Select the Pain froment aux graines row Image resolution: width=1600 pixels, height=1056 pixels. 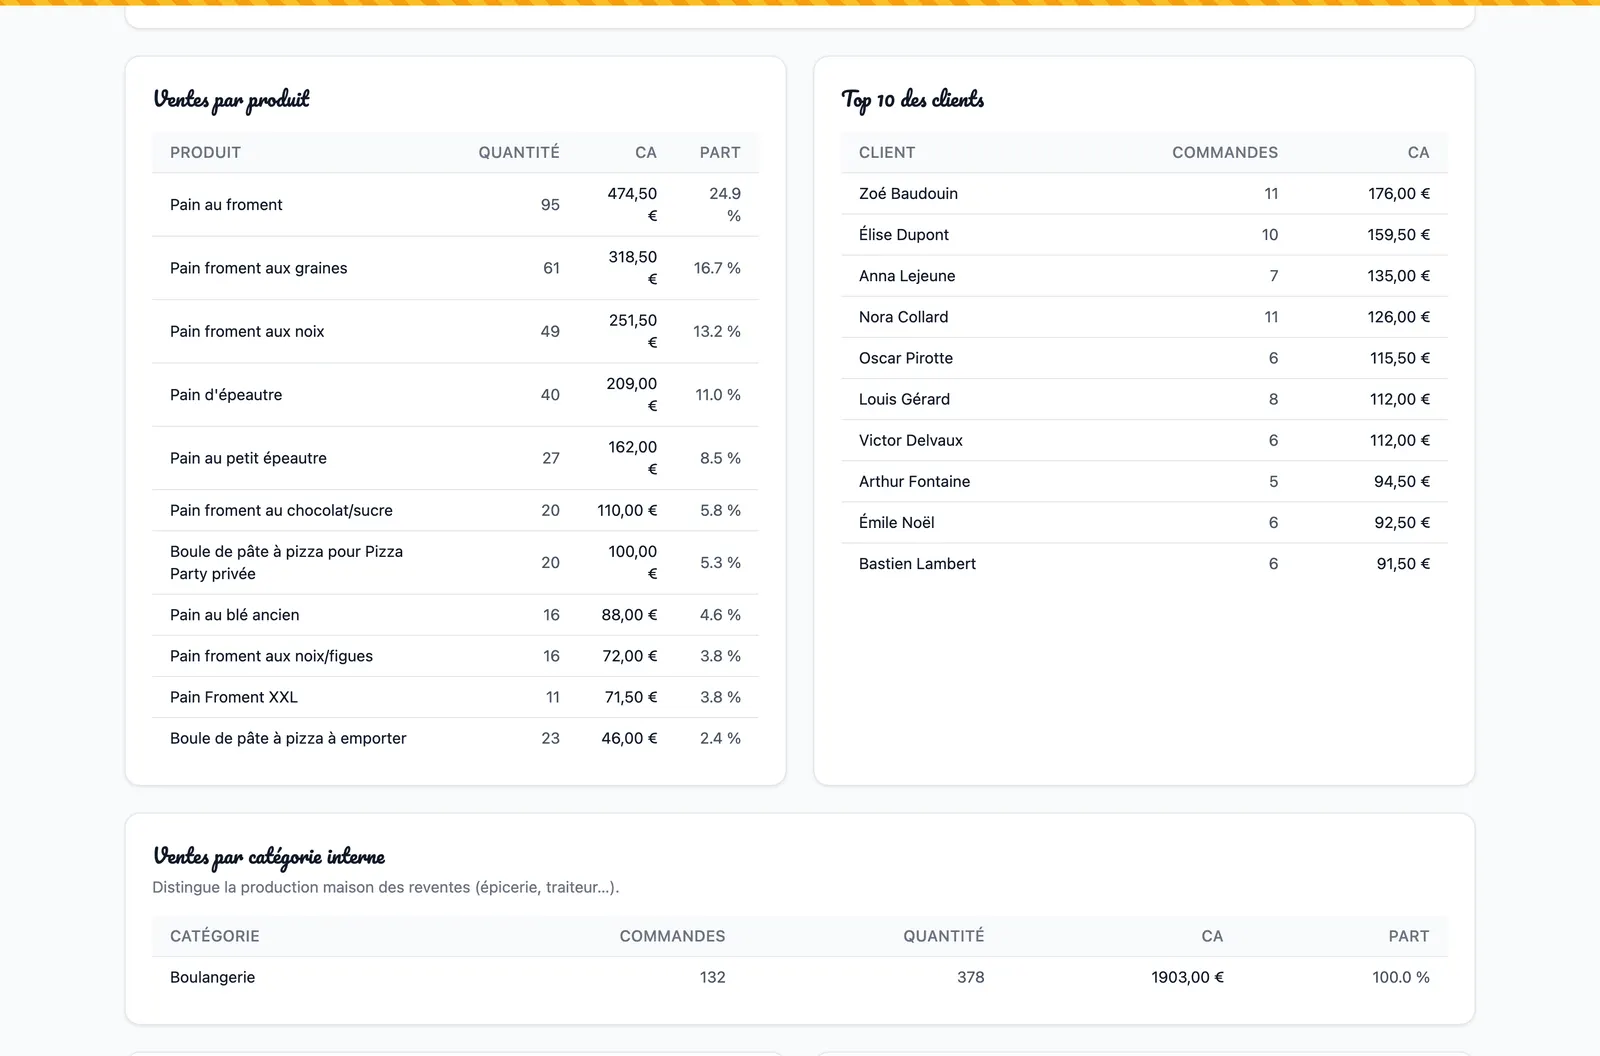pyautogui.click(x=455, y=268)
